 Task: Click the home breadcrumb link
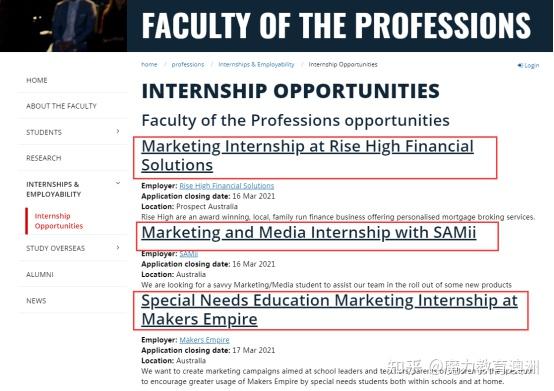(x=149, y=64)
